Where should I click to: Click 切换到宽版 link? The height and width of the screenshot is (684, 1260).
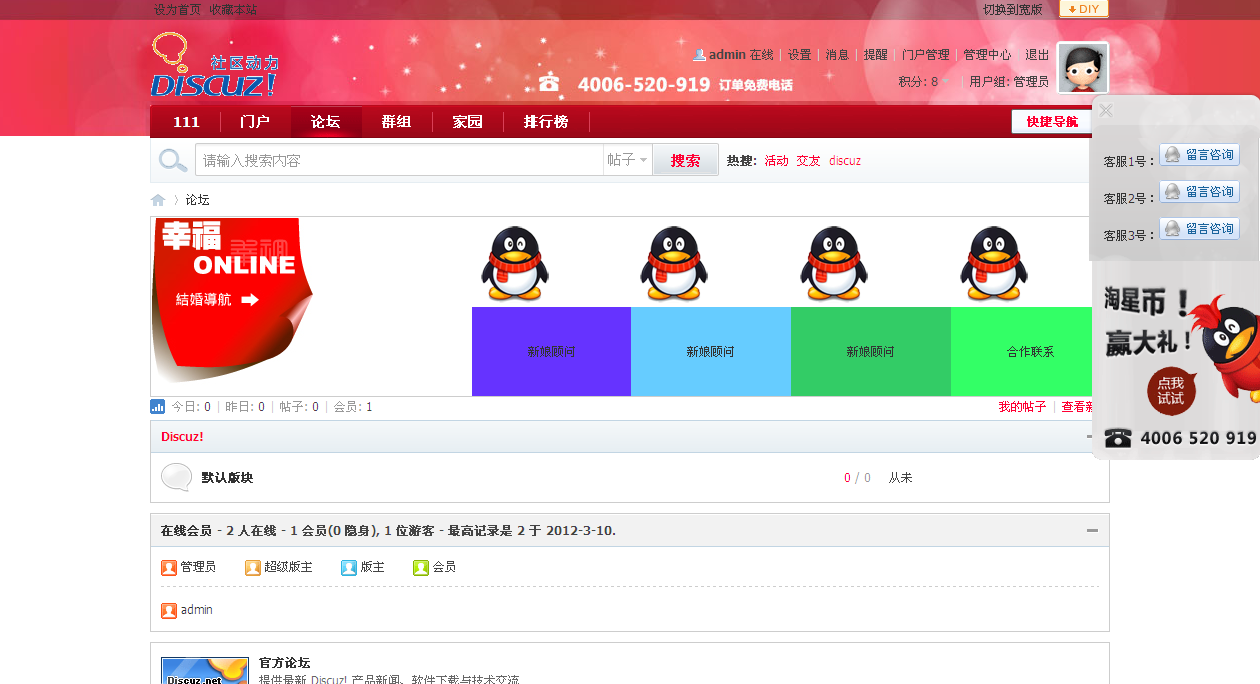(1012, 9)
